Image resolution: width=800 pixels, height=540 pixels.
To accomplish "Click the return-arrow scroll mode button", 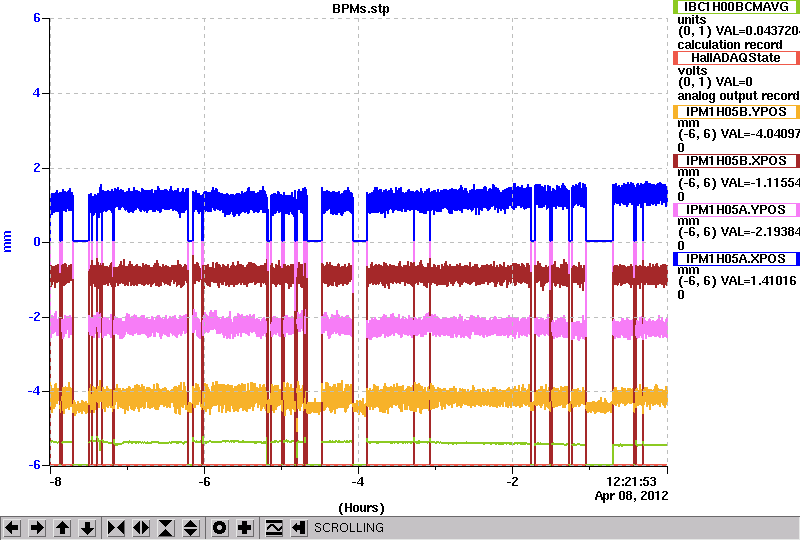I will [299, 528].
